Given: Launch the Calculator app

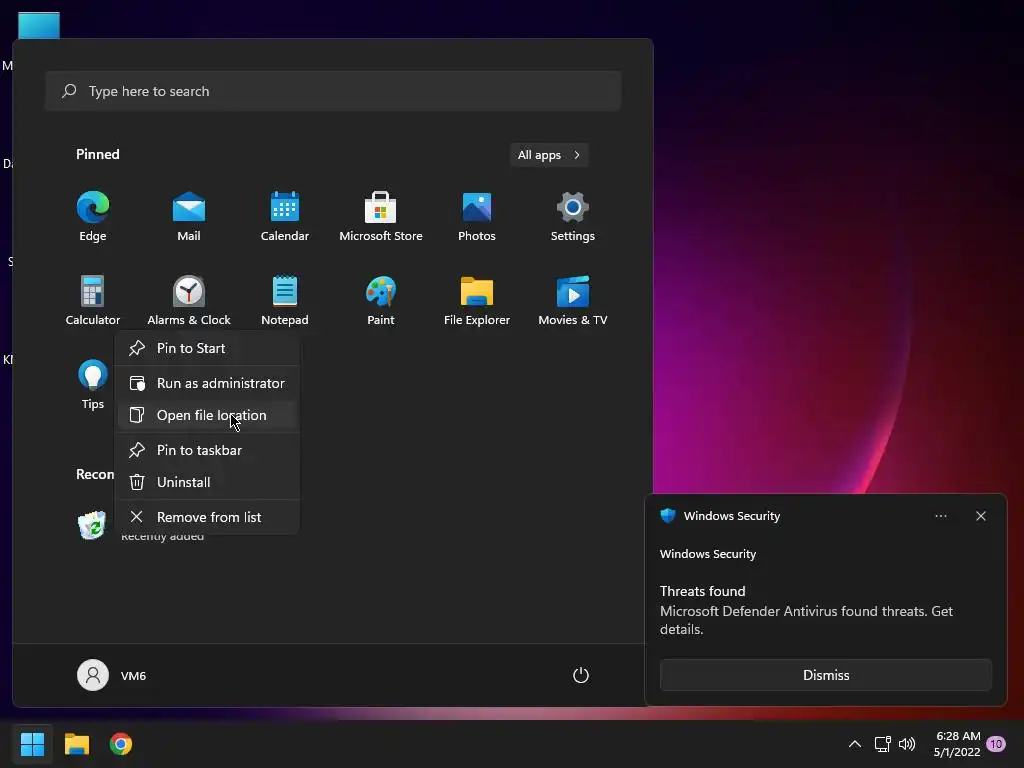Looking at the screenshot, I should 93,300.
